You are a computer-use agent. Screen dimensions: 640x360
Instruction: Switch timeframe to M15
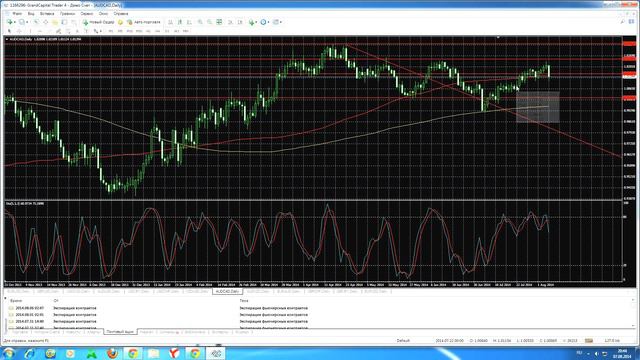coord(129,31)
